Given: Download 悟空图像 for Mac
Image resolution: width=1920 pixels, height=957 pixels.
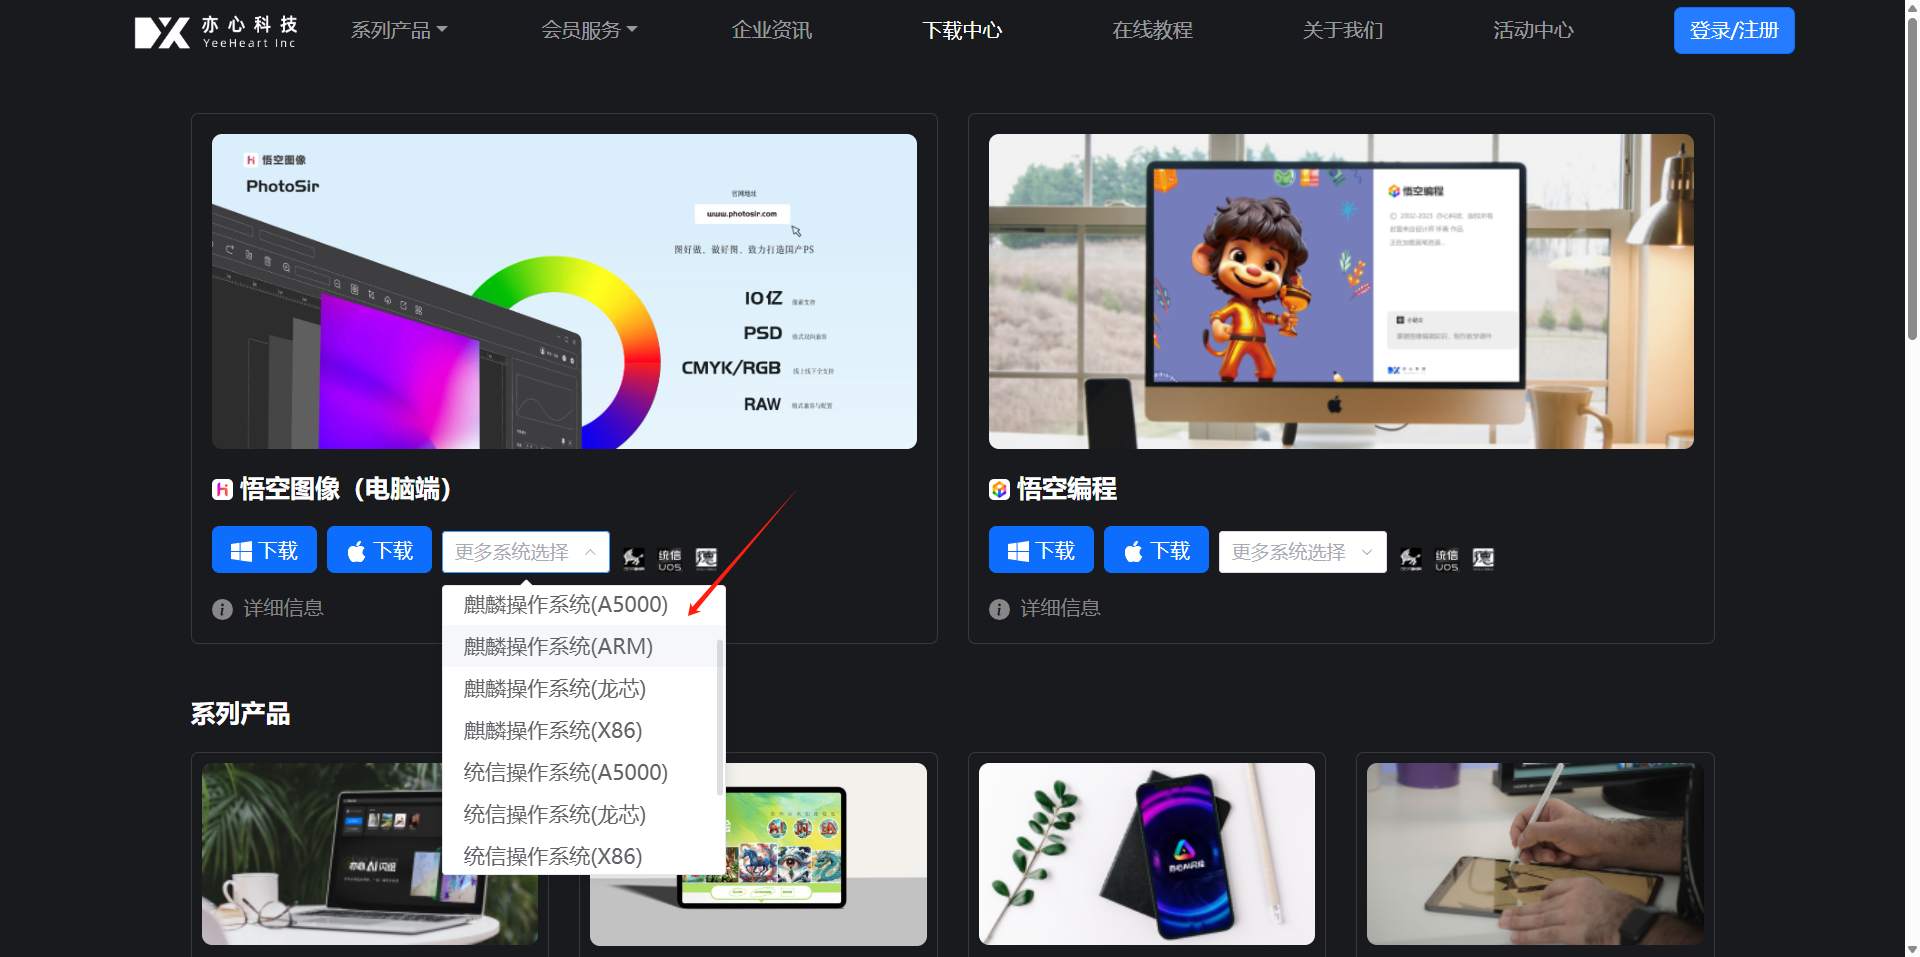Looking at the screenshot, I should [x=379, y=550].
